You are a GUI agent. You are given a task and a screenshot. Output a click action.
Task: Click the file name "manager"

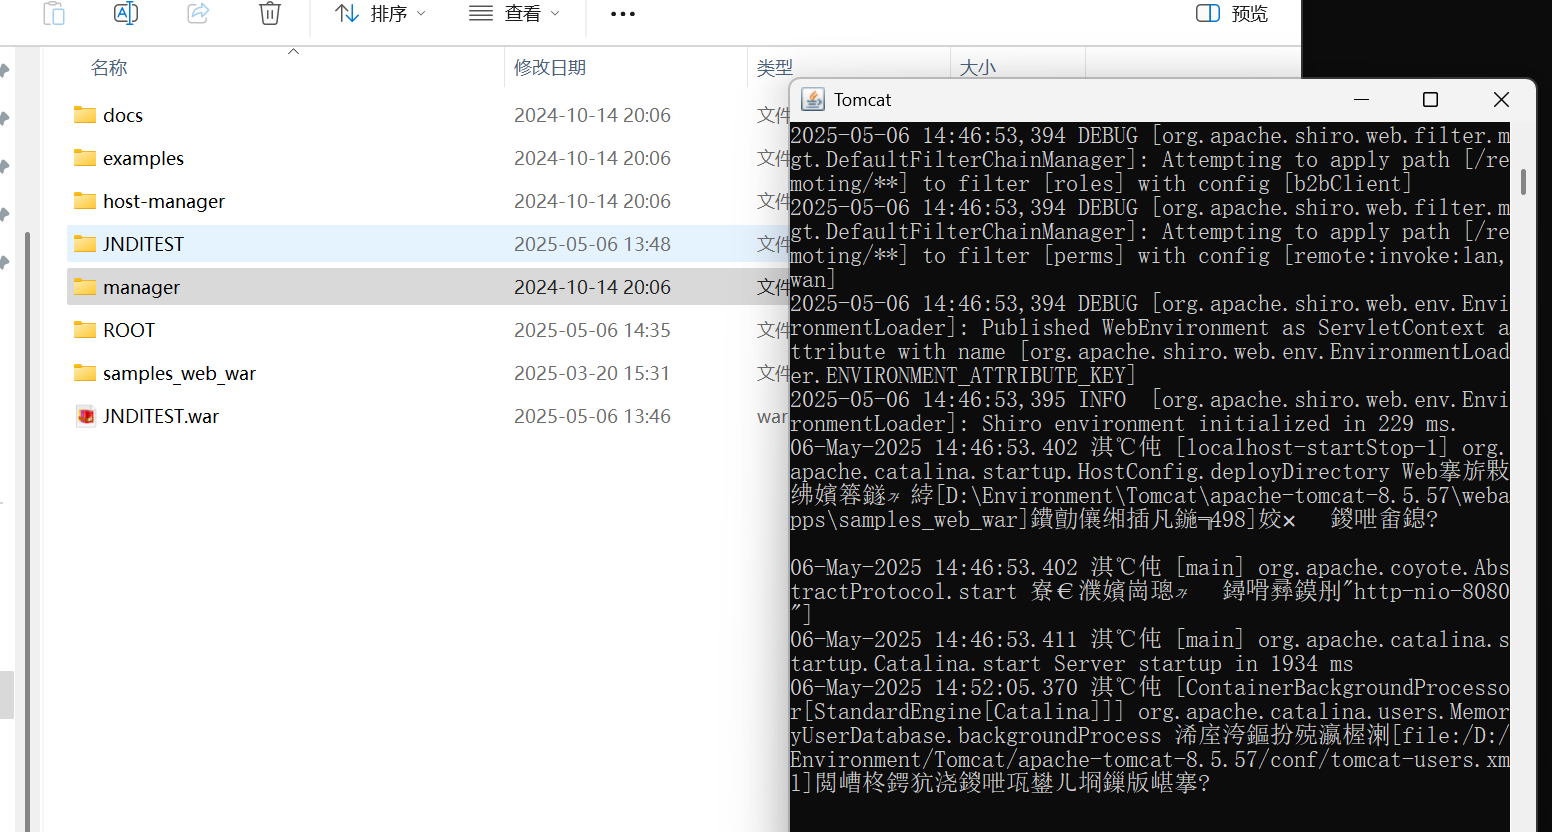point(141,287)
